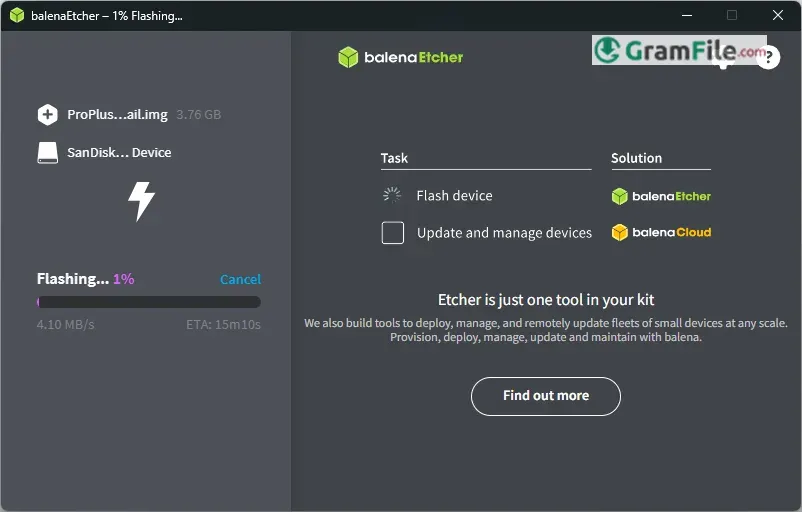The width and height of the screenshot is (802, 512).
Task: Click the Task column header
Action: (x=394, y=158)
